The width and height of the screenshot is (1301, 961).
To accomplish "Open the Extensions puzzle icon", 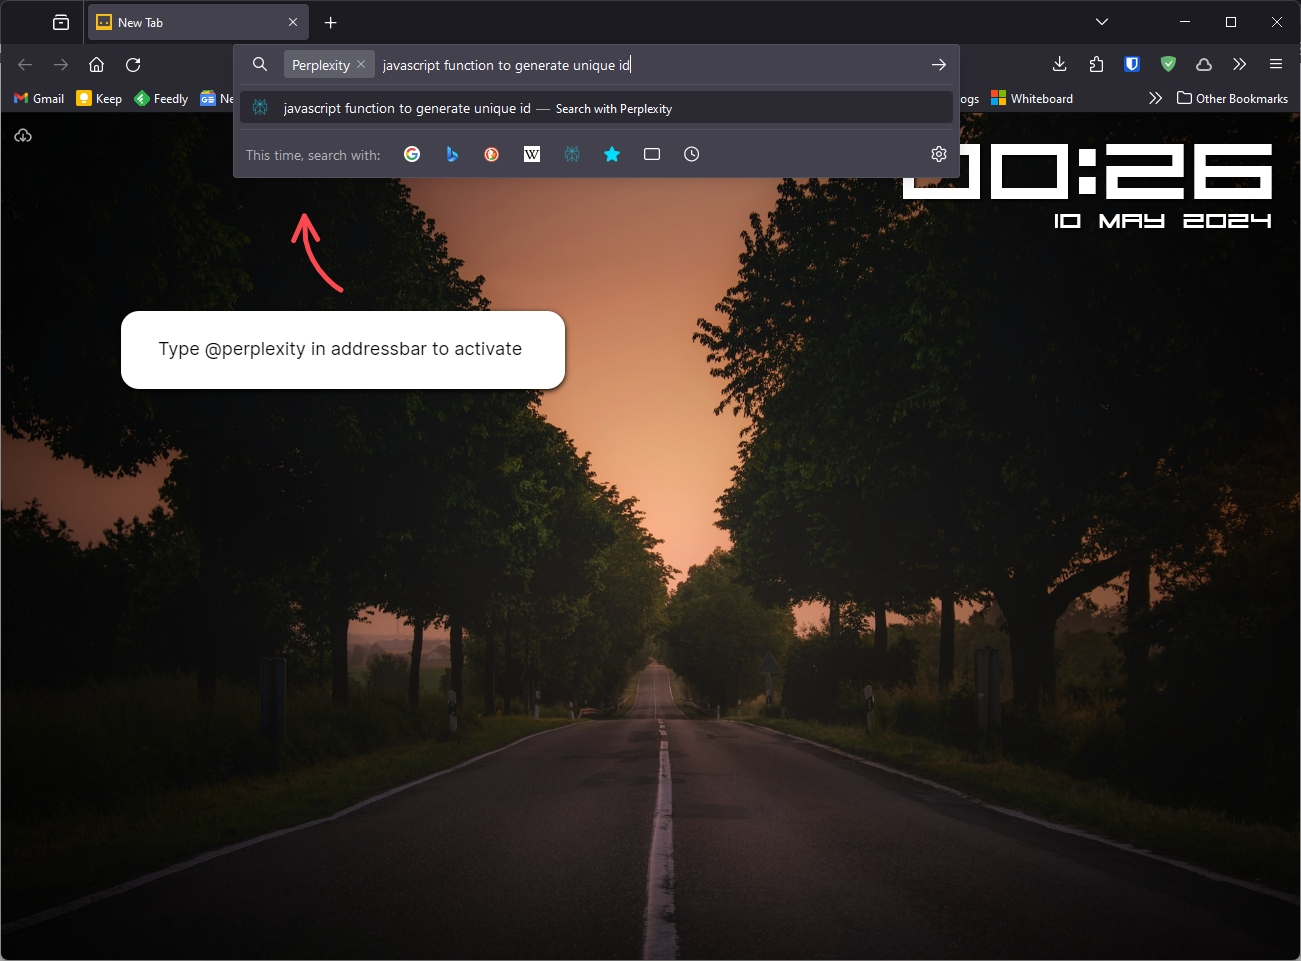I will [1096, 65].
